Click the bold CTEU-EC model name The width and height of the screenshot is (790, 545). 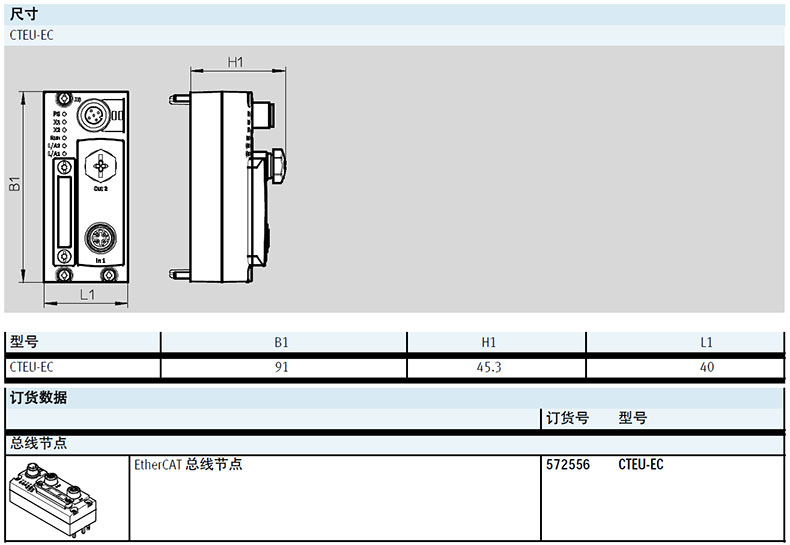[x=640, y=465]
